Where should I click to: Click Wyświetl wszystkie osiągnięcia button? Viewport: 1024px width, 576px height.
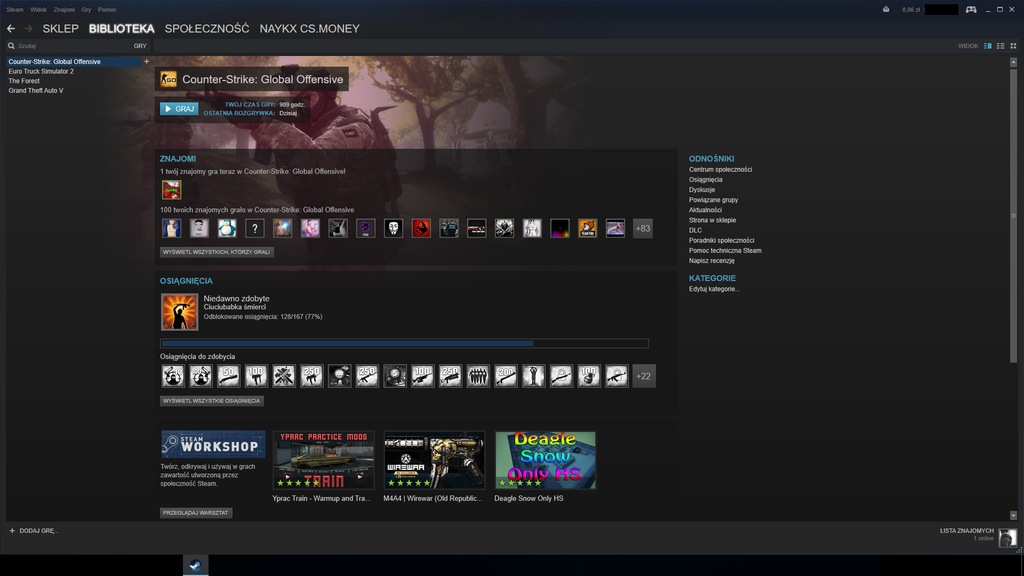212,400
